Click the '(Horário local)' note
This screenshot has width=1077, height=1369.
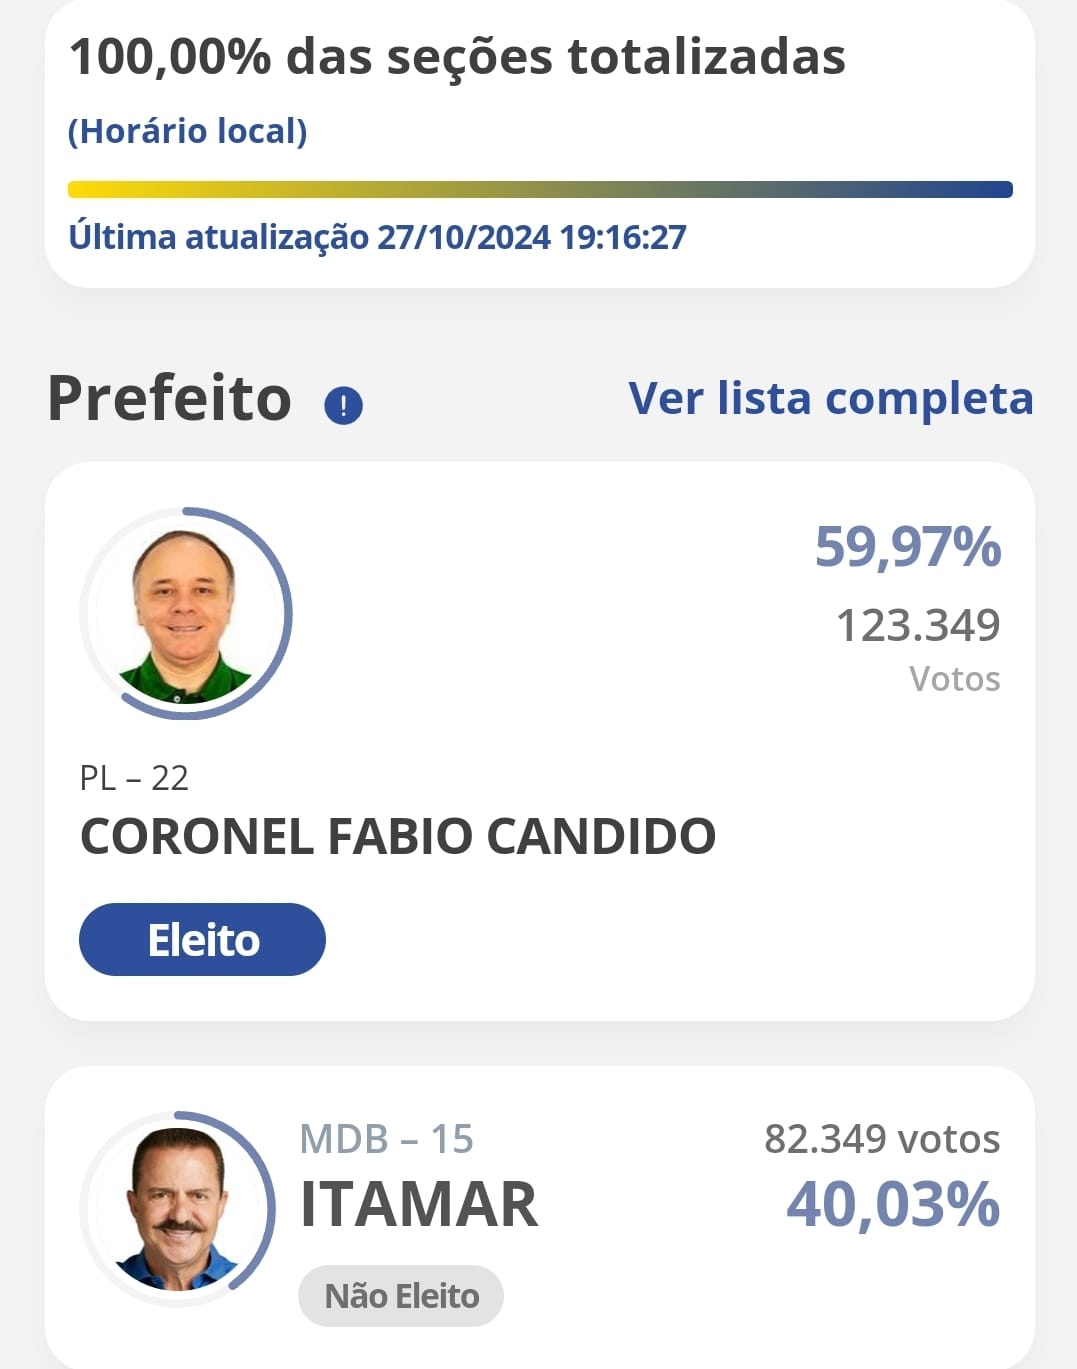[188, 131]
